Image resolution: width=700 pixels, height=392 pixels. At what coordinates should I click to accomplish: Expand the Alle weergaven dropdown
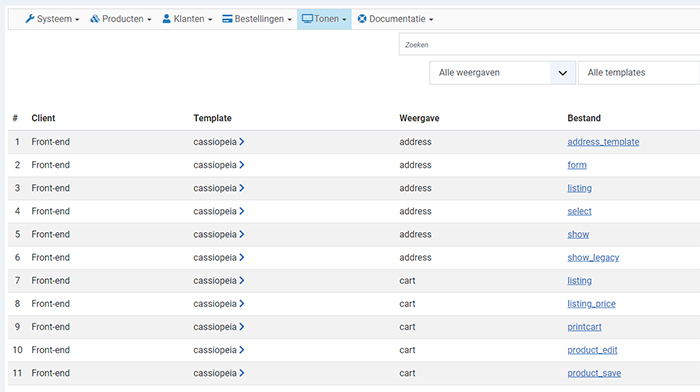(503, 73)
